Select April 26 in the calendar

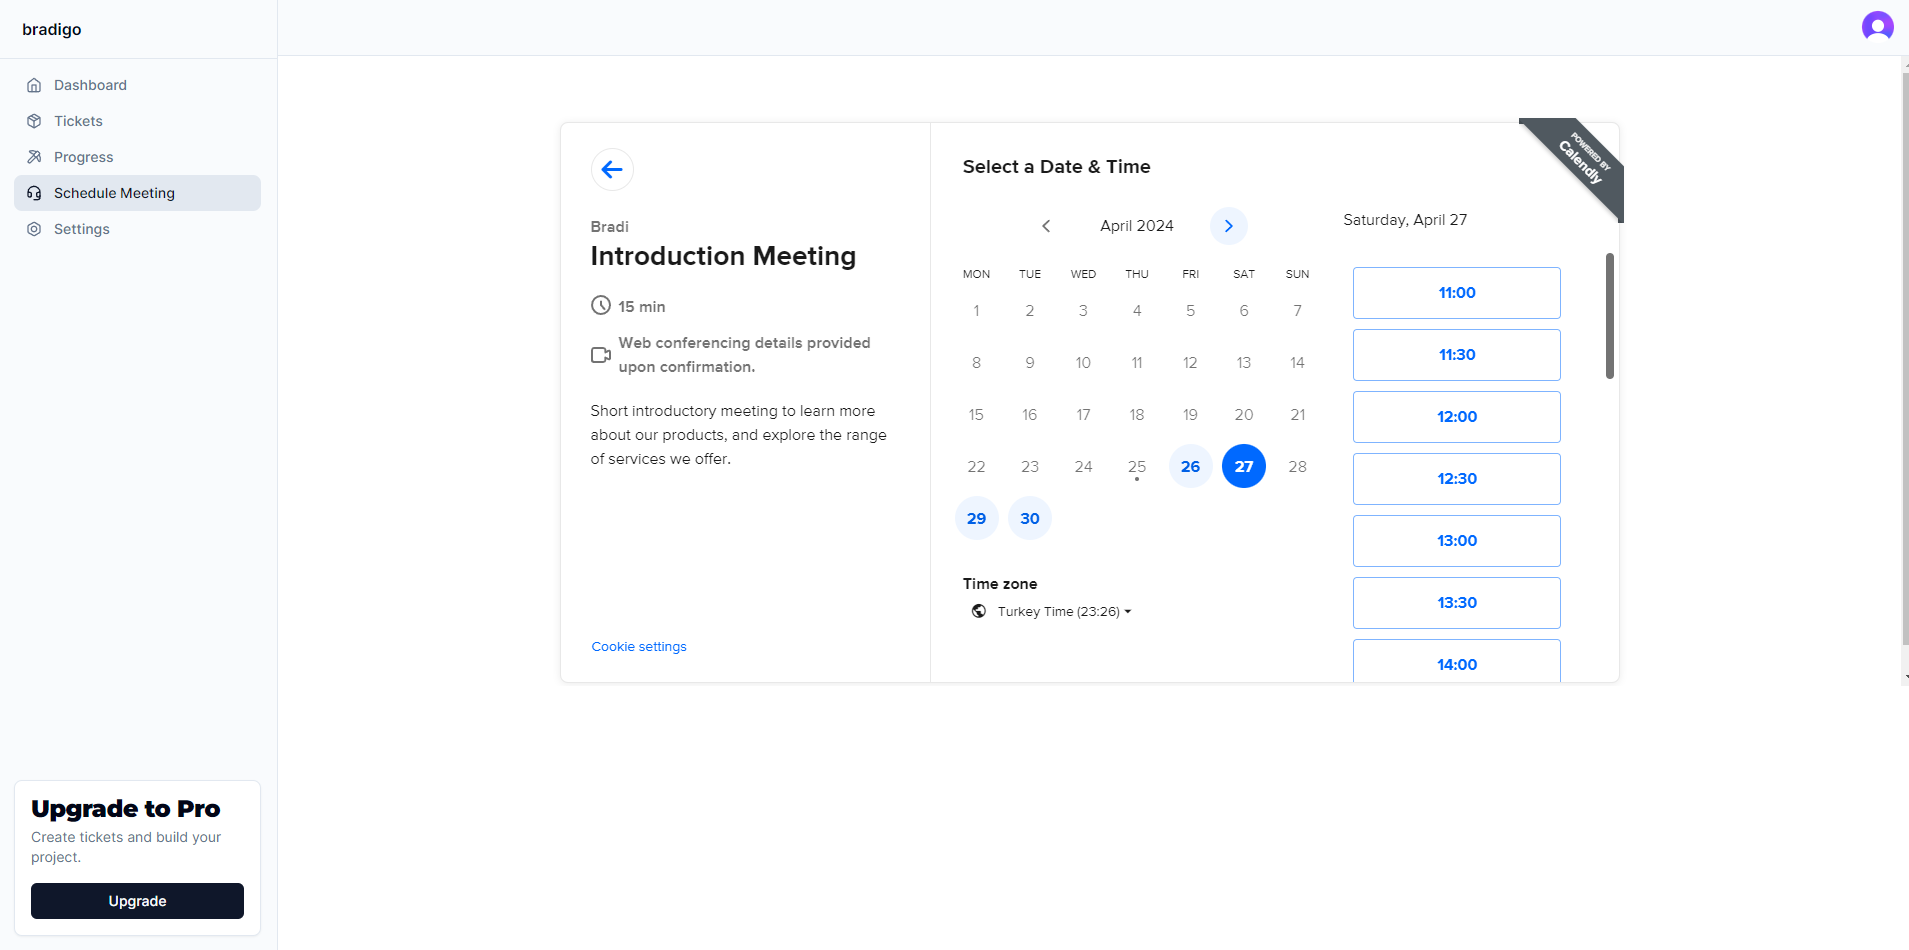[x=1190, y=466]
